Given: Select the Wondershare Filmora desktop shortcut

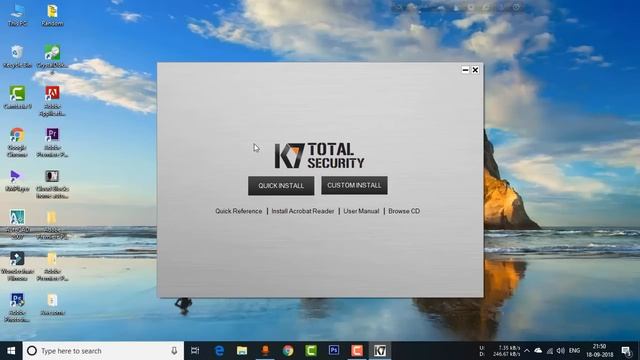Looking at the screenshot, I should click(18, 266).
